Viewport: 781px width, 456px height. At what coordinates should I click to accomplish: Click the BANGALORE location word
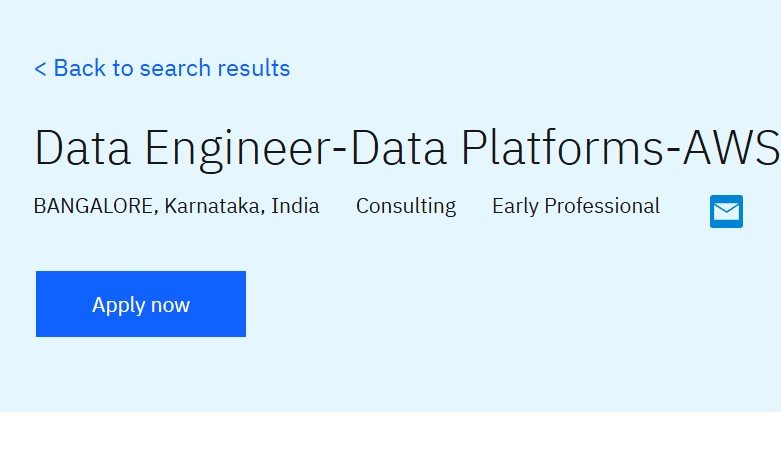pyautogui.click(x=95, y=206)
